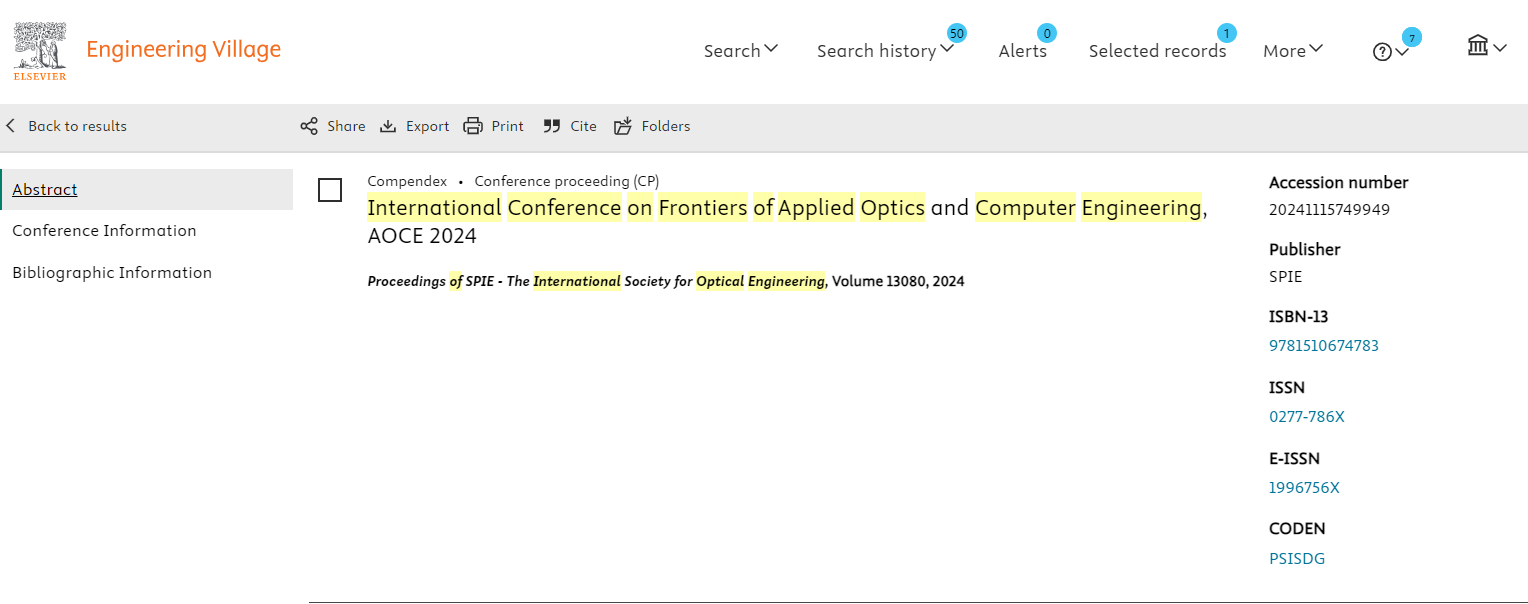Select the Abstract tab
Image resolution: width=1528 pixels, height=604 pixels.
tap(147, 190)
